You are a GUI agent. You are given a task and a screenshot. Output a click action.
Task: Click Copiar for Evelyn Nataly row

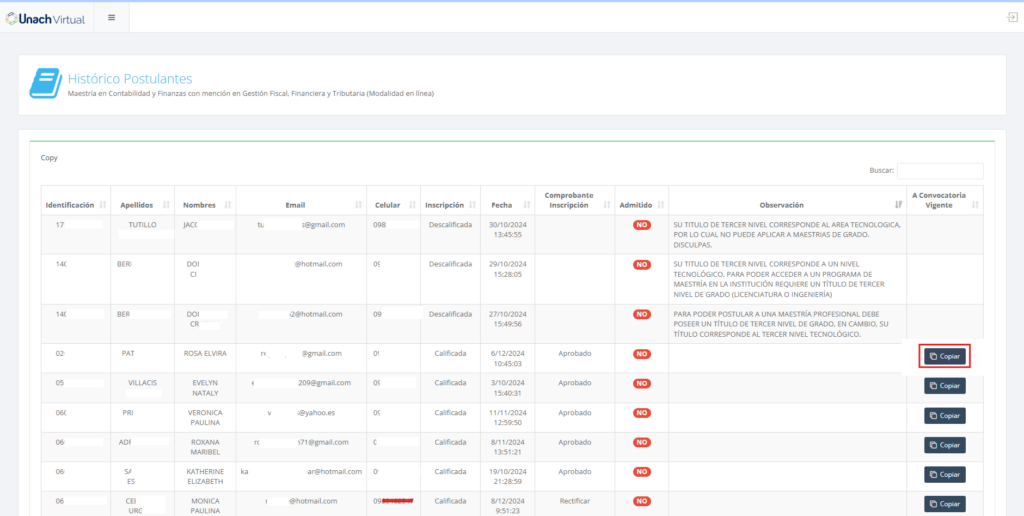944,386
